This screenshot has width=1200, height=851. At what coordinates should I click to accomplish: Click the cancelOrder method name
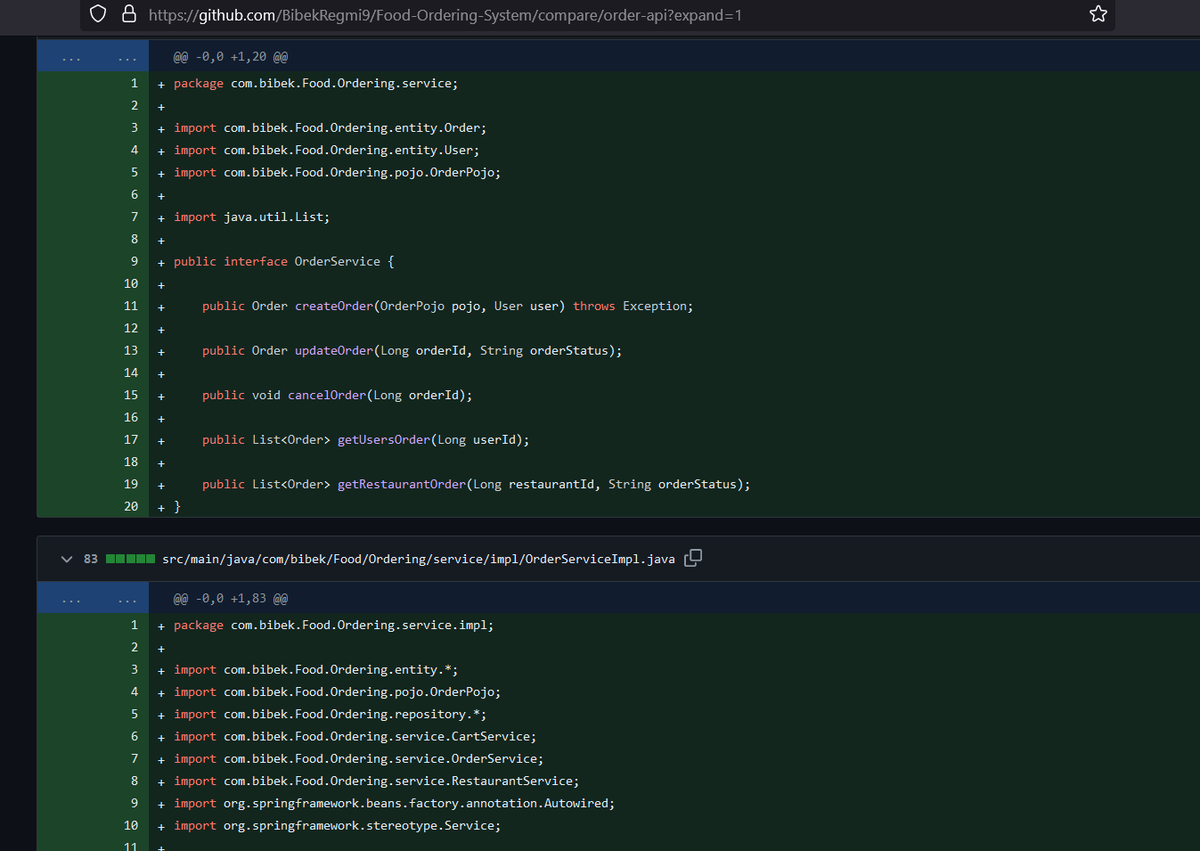tap(327, 395)
